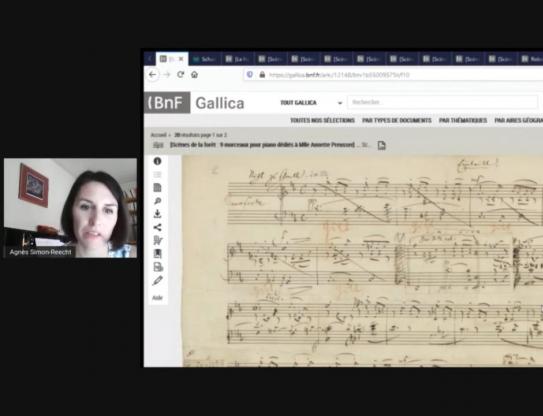543x416 pixels.
Task: Open the PAR THÉMATIQUES menu
Action: 463,120
